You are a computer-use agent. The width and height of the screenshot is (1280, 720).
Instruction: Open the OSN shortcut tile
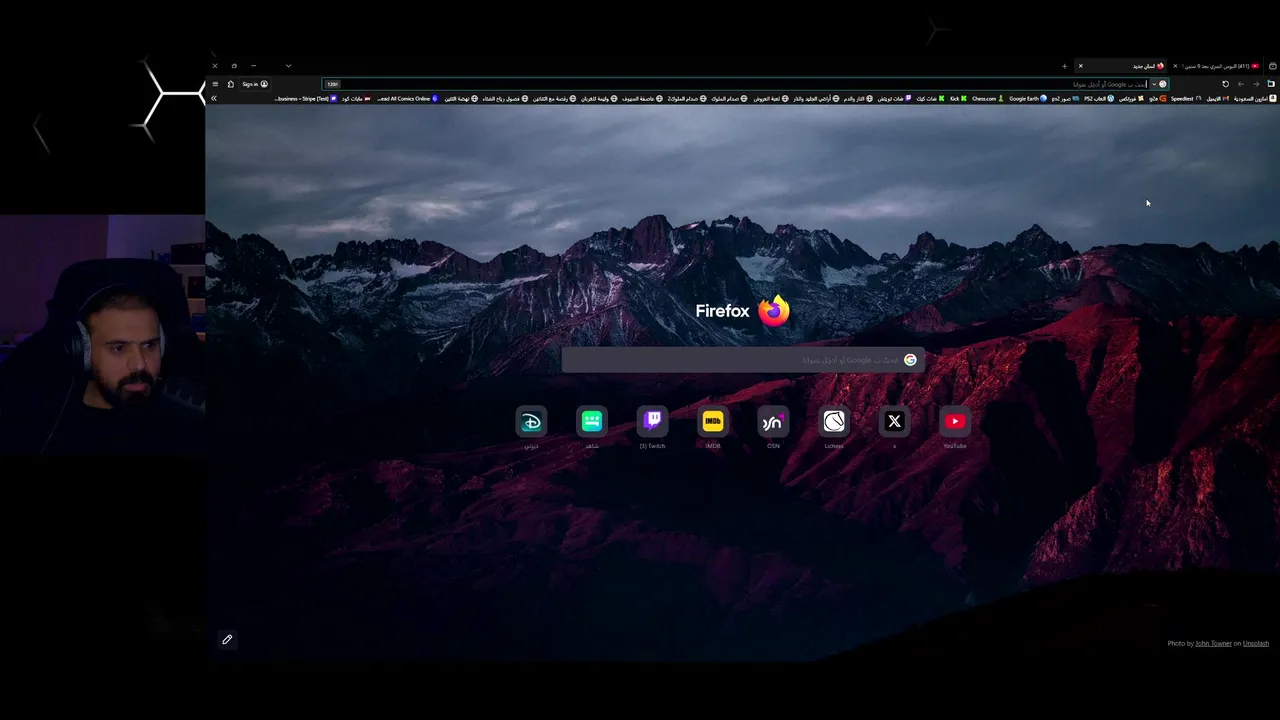(x=773, y=422)
